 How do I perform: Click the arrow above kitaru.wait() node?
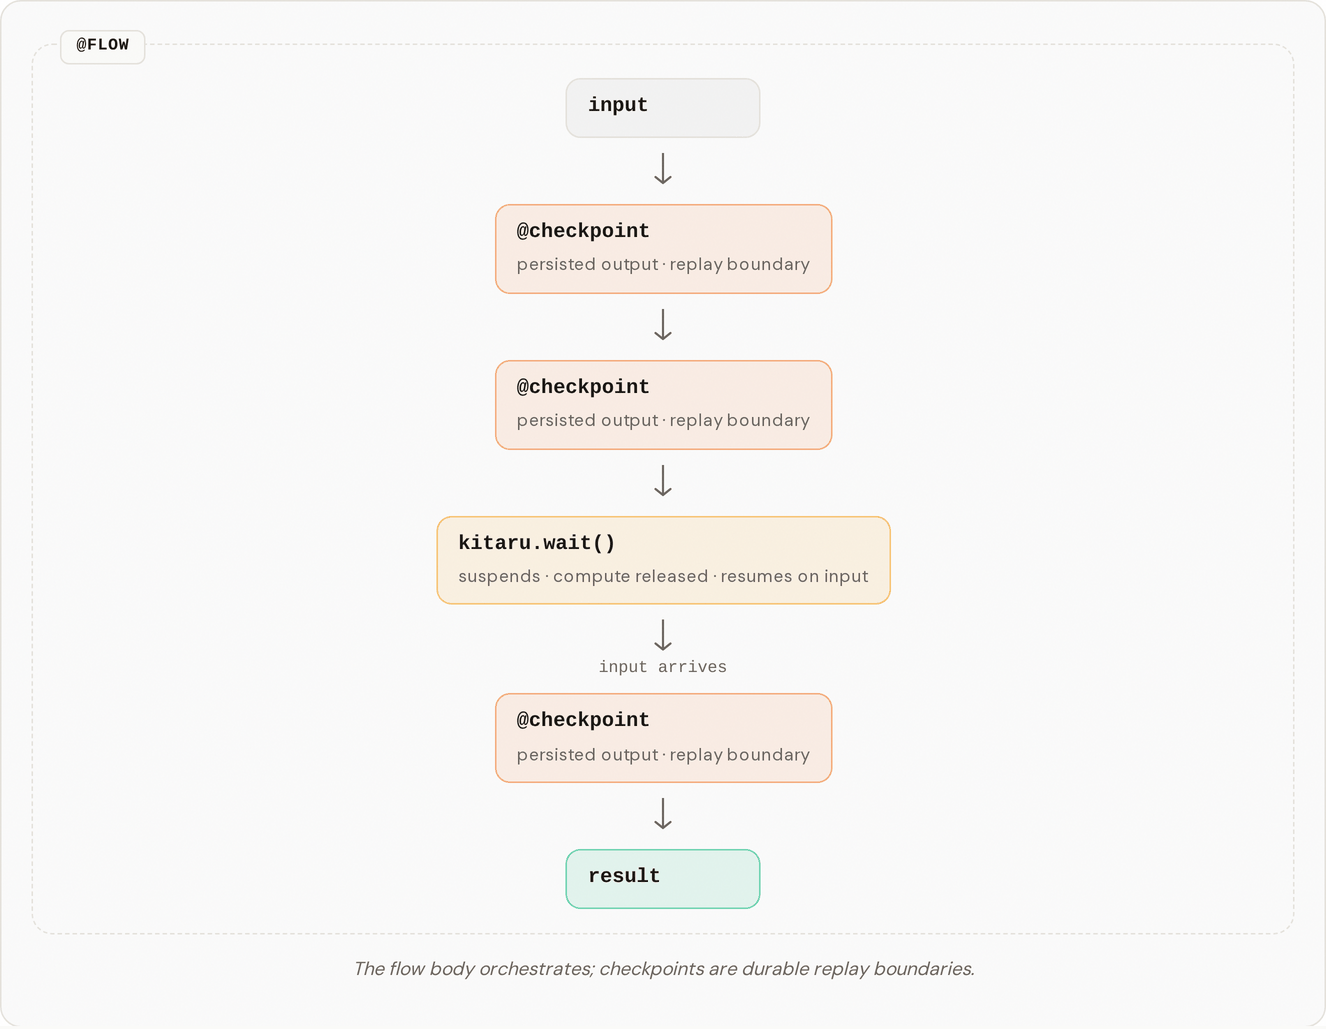click(x=663, y=481)
